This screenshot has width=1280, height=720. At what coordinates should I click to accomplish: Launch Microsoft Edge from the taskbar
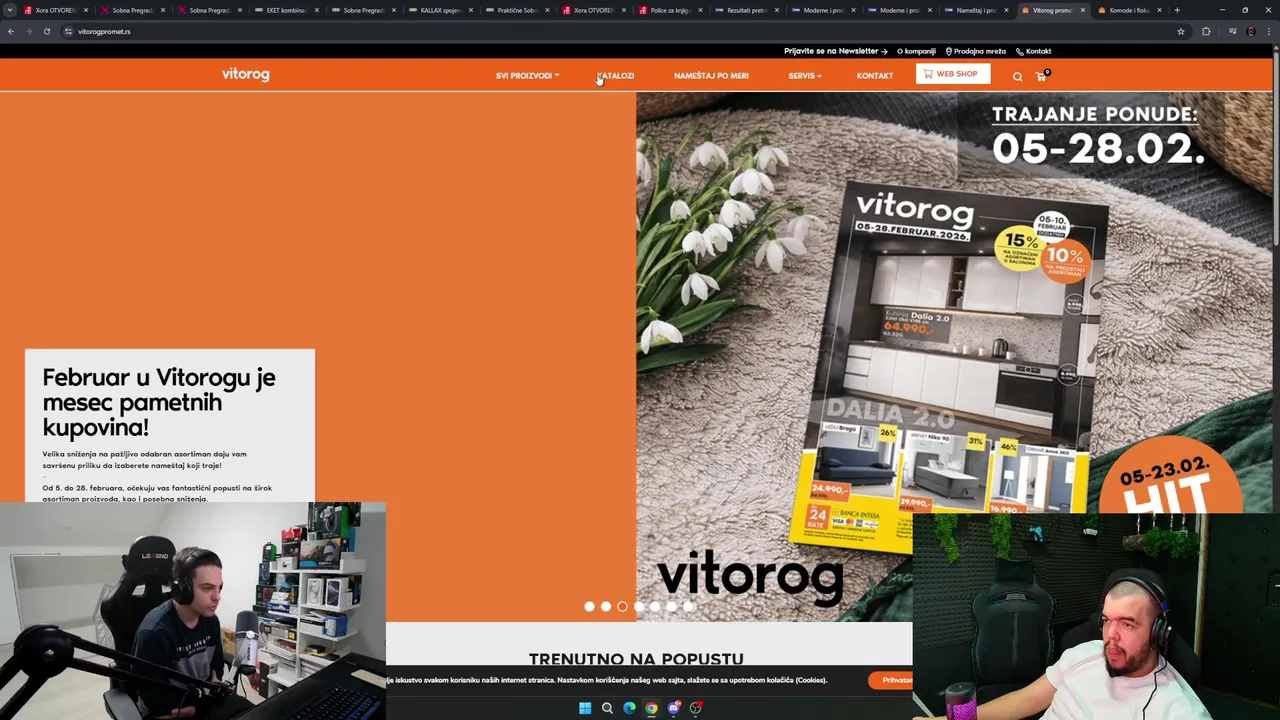(x=629, y=708)
